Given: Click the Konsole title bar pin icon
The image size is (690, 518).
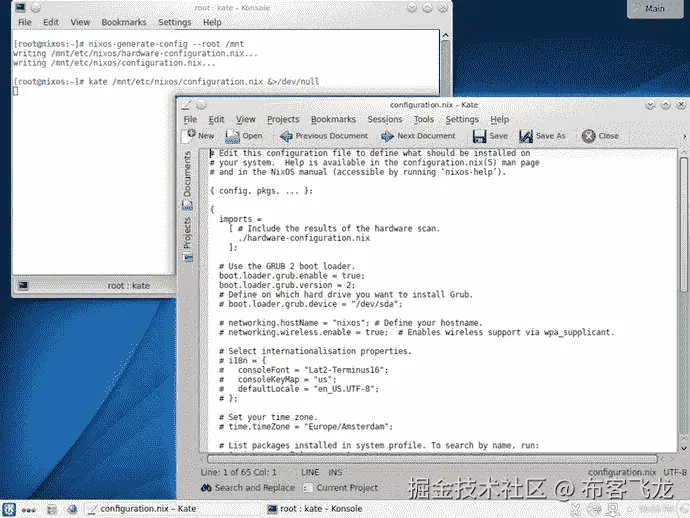Looking at the screenshot, I should (x=36, y=7).
